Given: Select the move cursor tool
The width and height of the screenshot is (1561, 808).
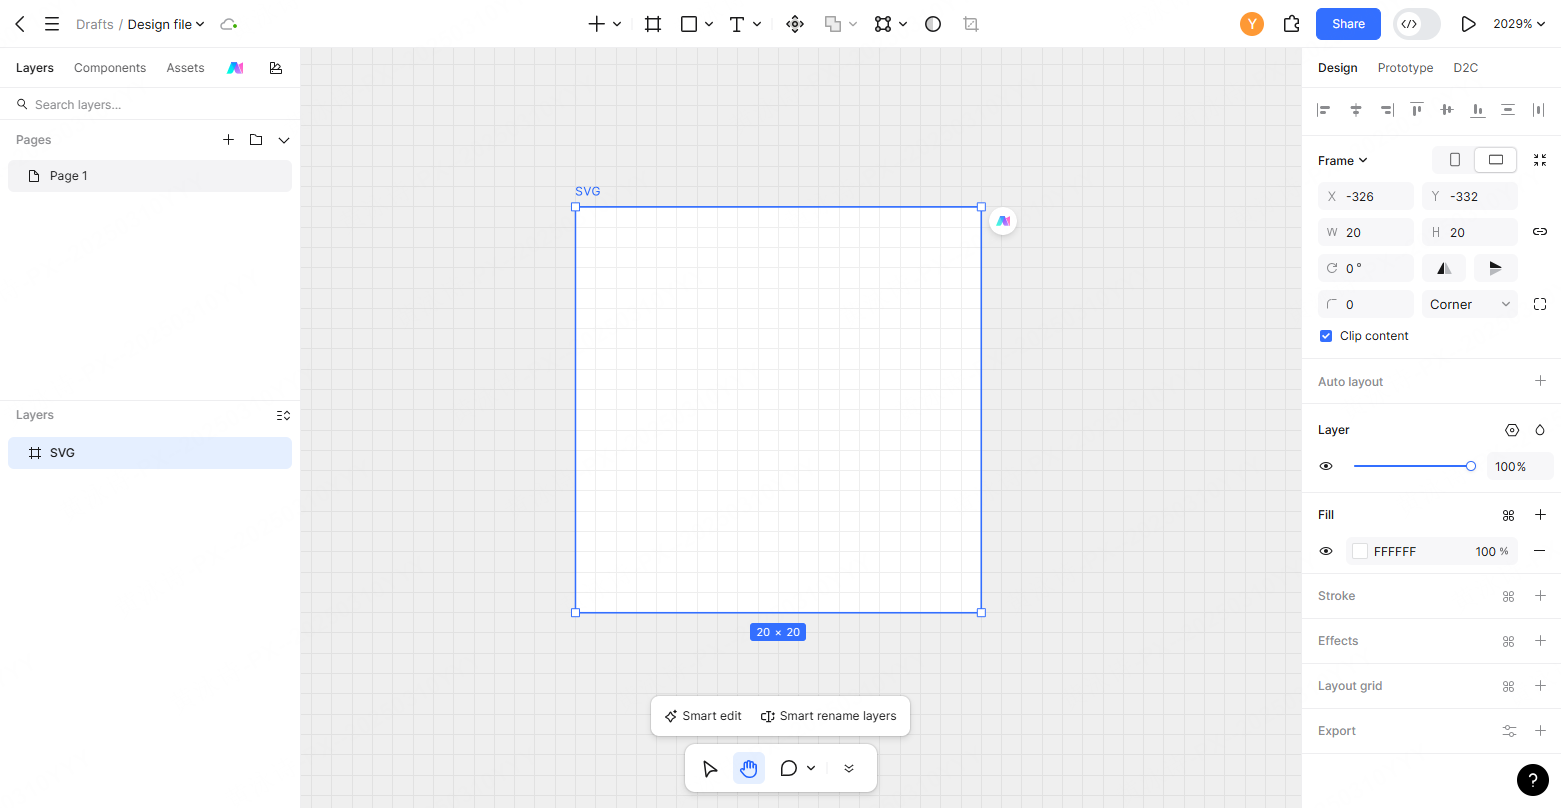Looking at the screenshot, I should (710, 768).
